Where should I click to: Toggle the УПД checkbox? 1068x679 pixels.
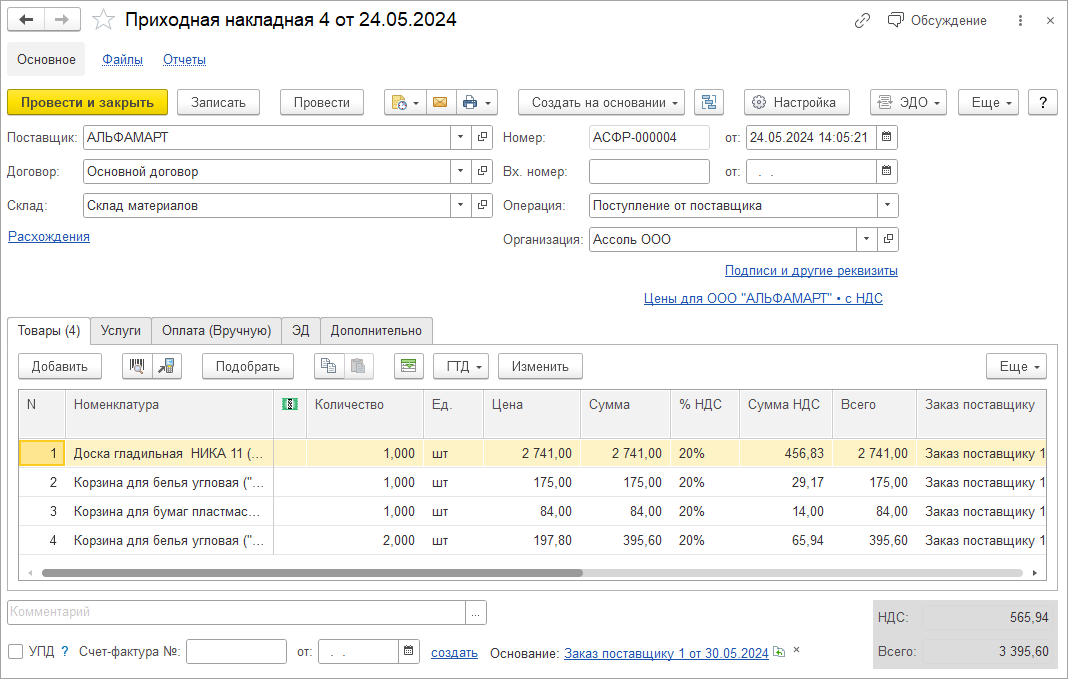click(16, 652)
